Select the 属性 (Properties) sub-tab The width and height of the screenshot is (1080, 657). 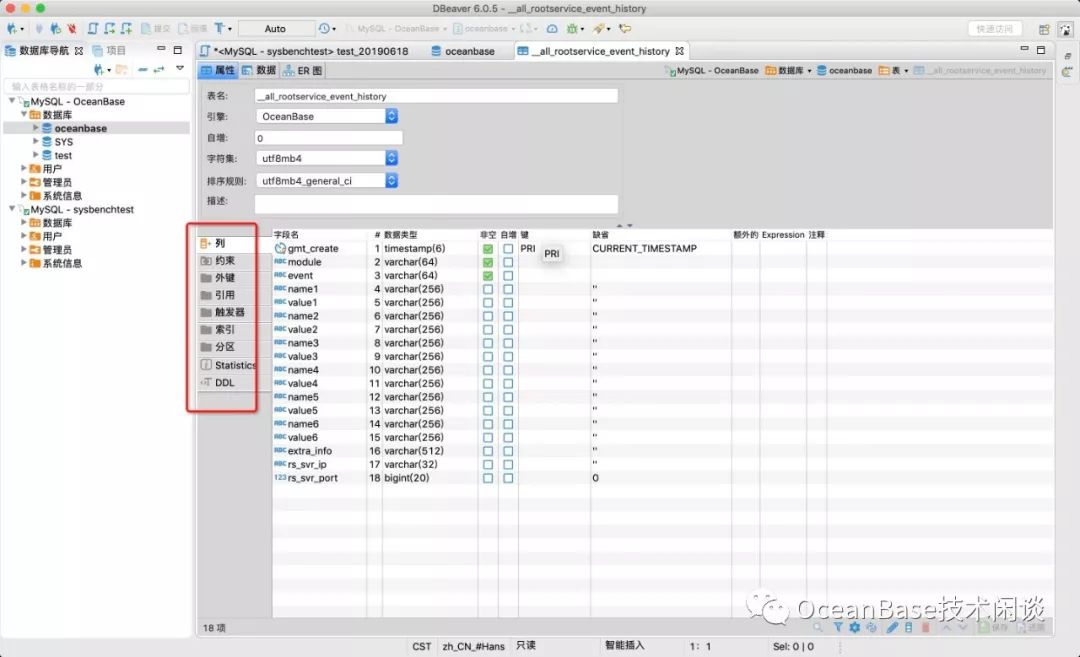(218, 70)
